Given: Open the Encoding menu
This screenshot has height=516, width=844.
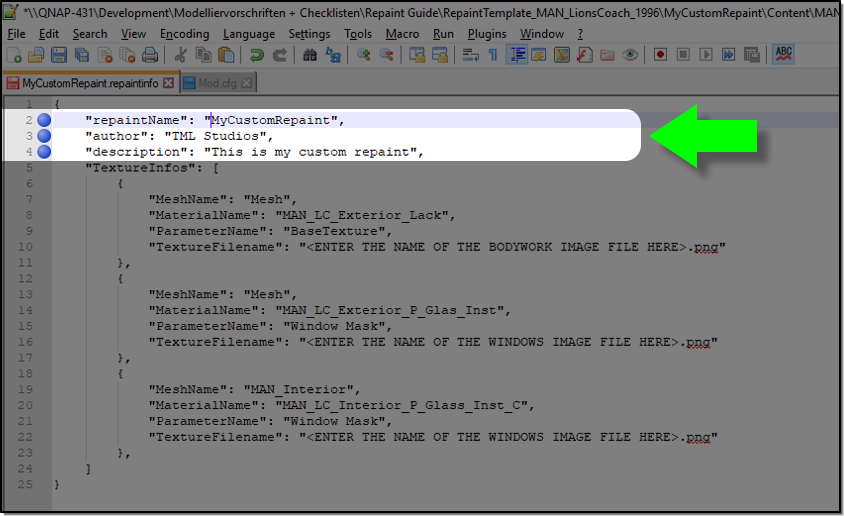Looking at the screenshot, I should (184, 34).
